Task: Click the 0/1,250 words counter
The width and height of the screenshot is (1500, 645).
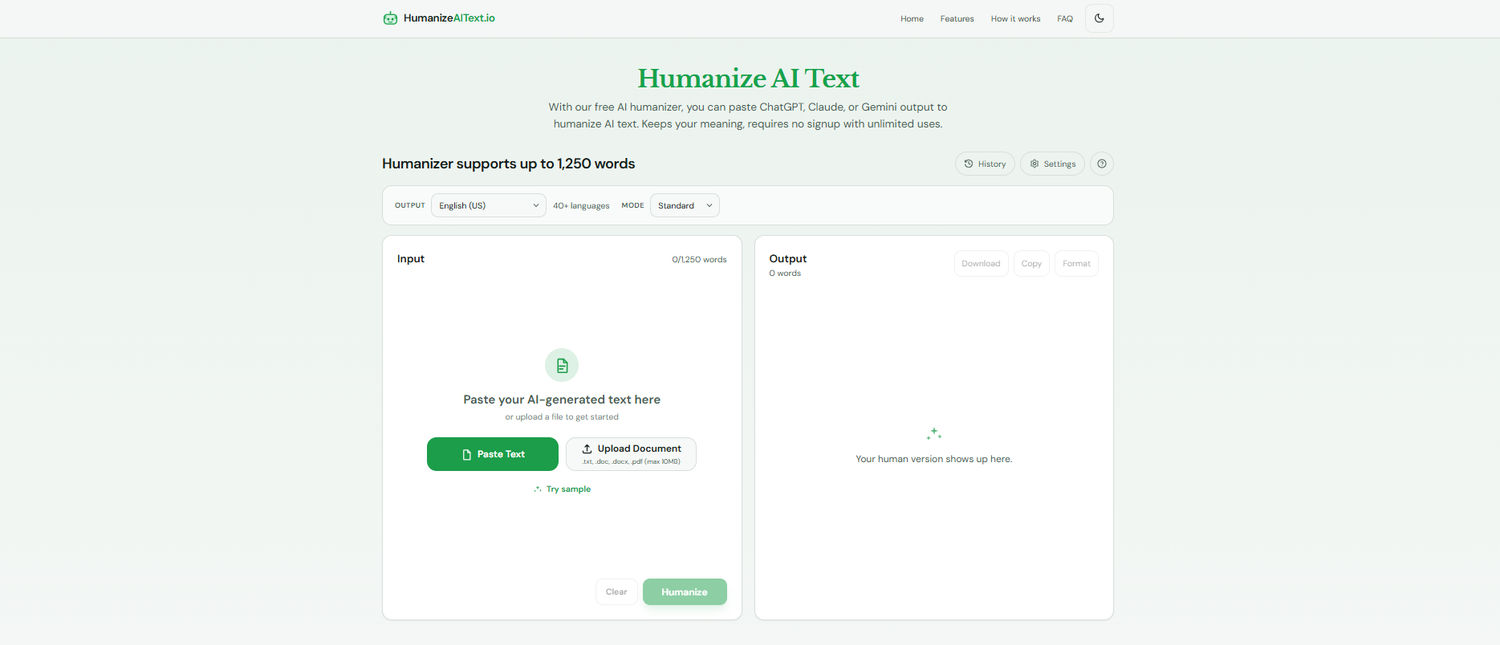Action: click(699, 260)
